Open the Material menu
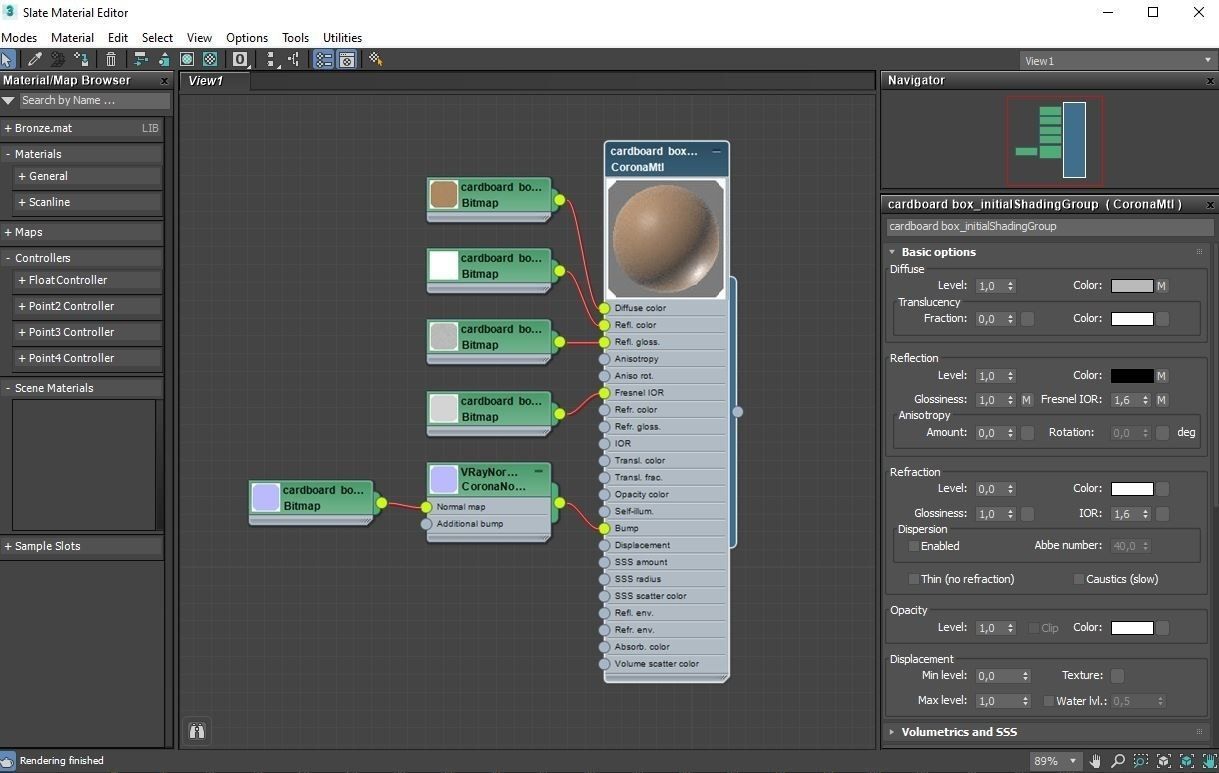 pos(72,38)
